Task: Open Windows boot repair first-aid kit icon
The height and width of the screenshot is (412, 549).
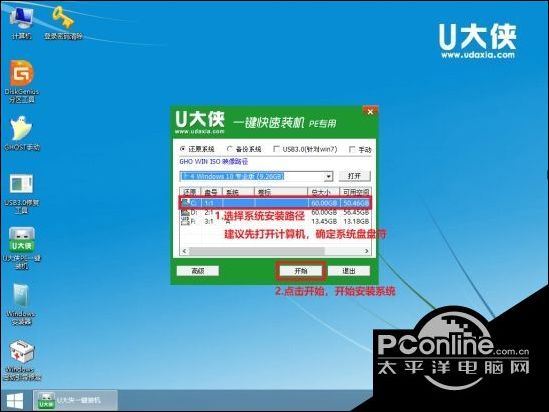Action: (22, 360)
